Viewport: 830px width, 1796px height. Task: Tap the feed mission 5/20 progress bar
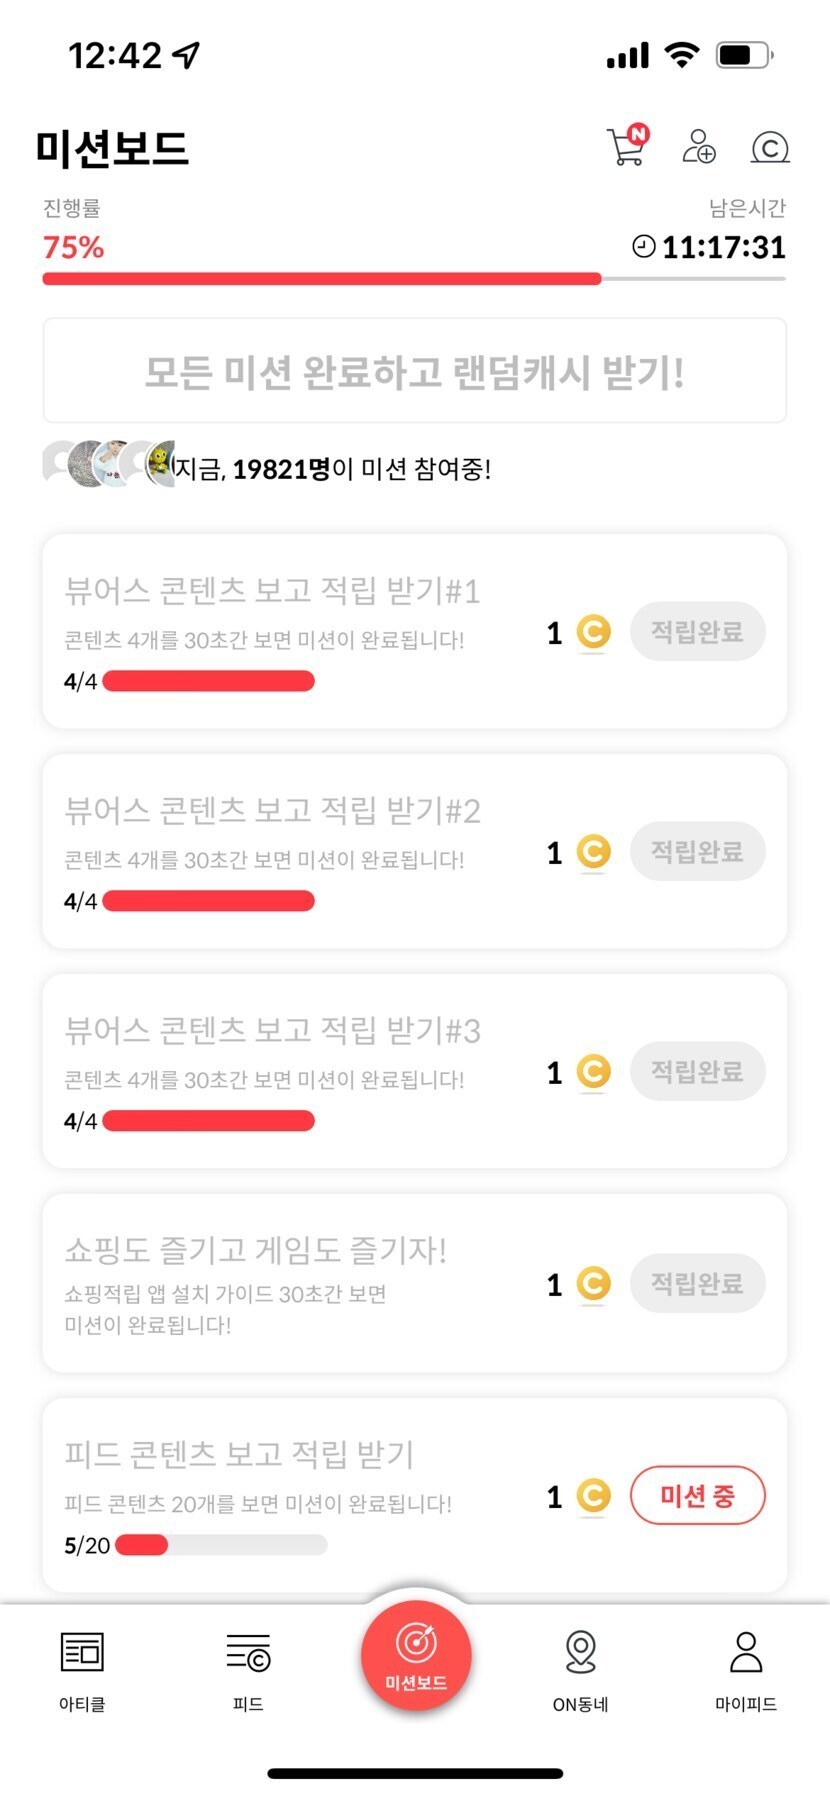[x=221, y=1545]
